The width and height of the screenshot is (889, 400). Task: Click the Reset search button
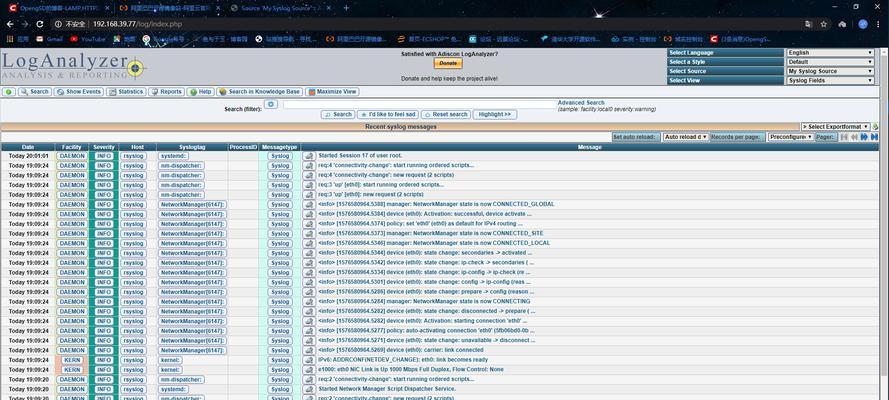(446, 114)
